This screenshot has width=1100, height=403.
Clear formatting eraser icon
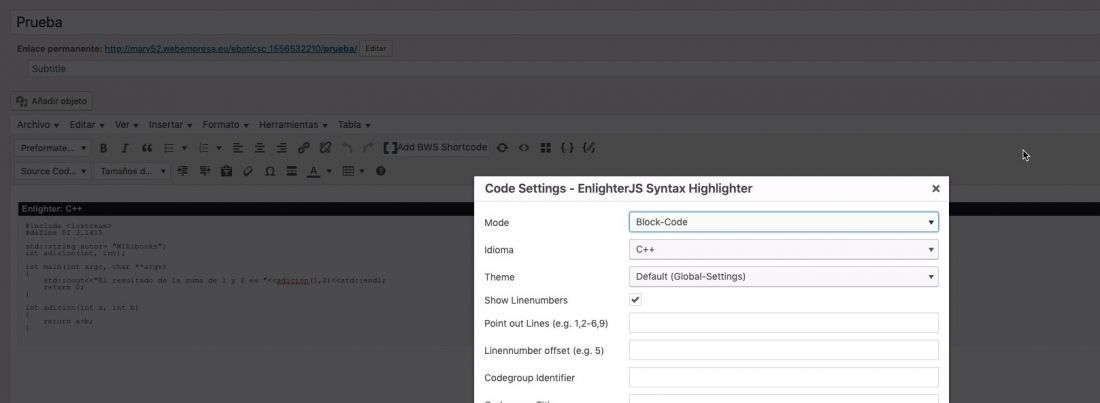coord(248,171)
